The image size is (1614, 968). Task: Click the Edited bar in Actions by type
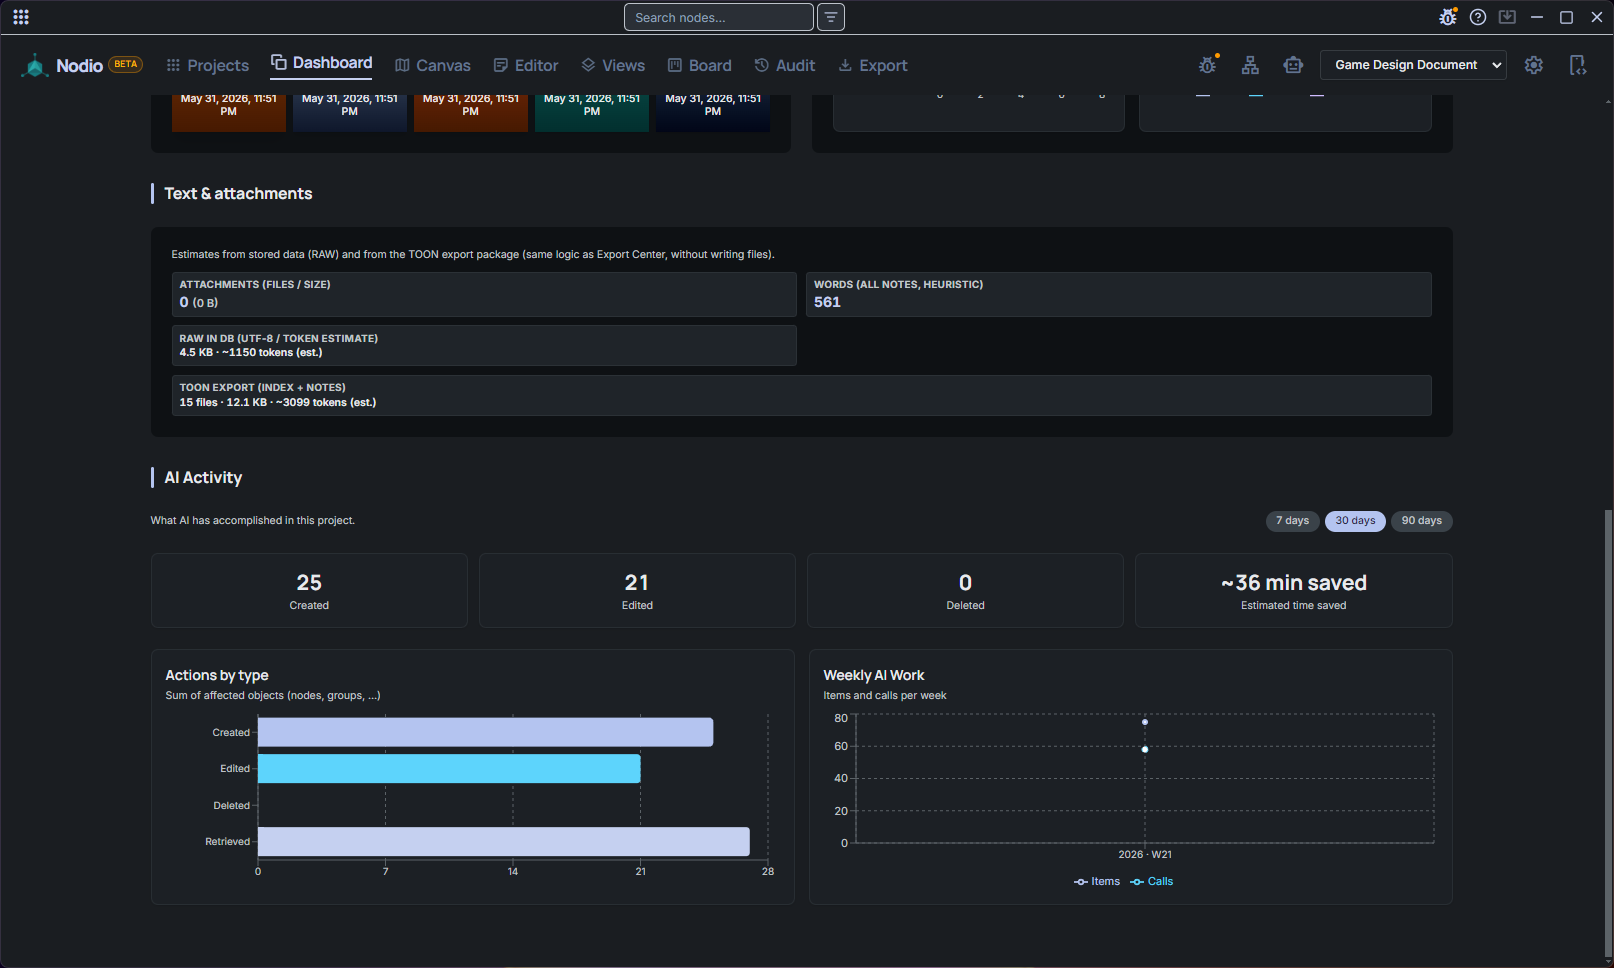coord(449,768)
